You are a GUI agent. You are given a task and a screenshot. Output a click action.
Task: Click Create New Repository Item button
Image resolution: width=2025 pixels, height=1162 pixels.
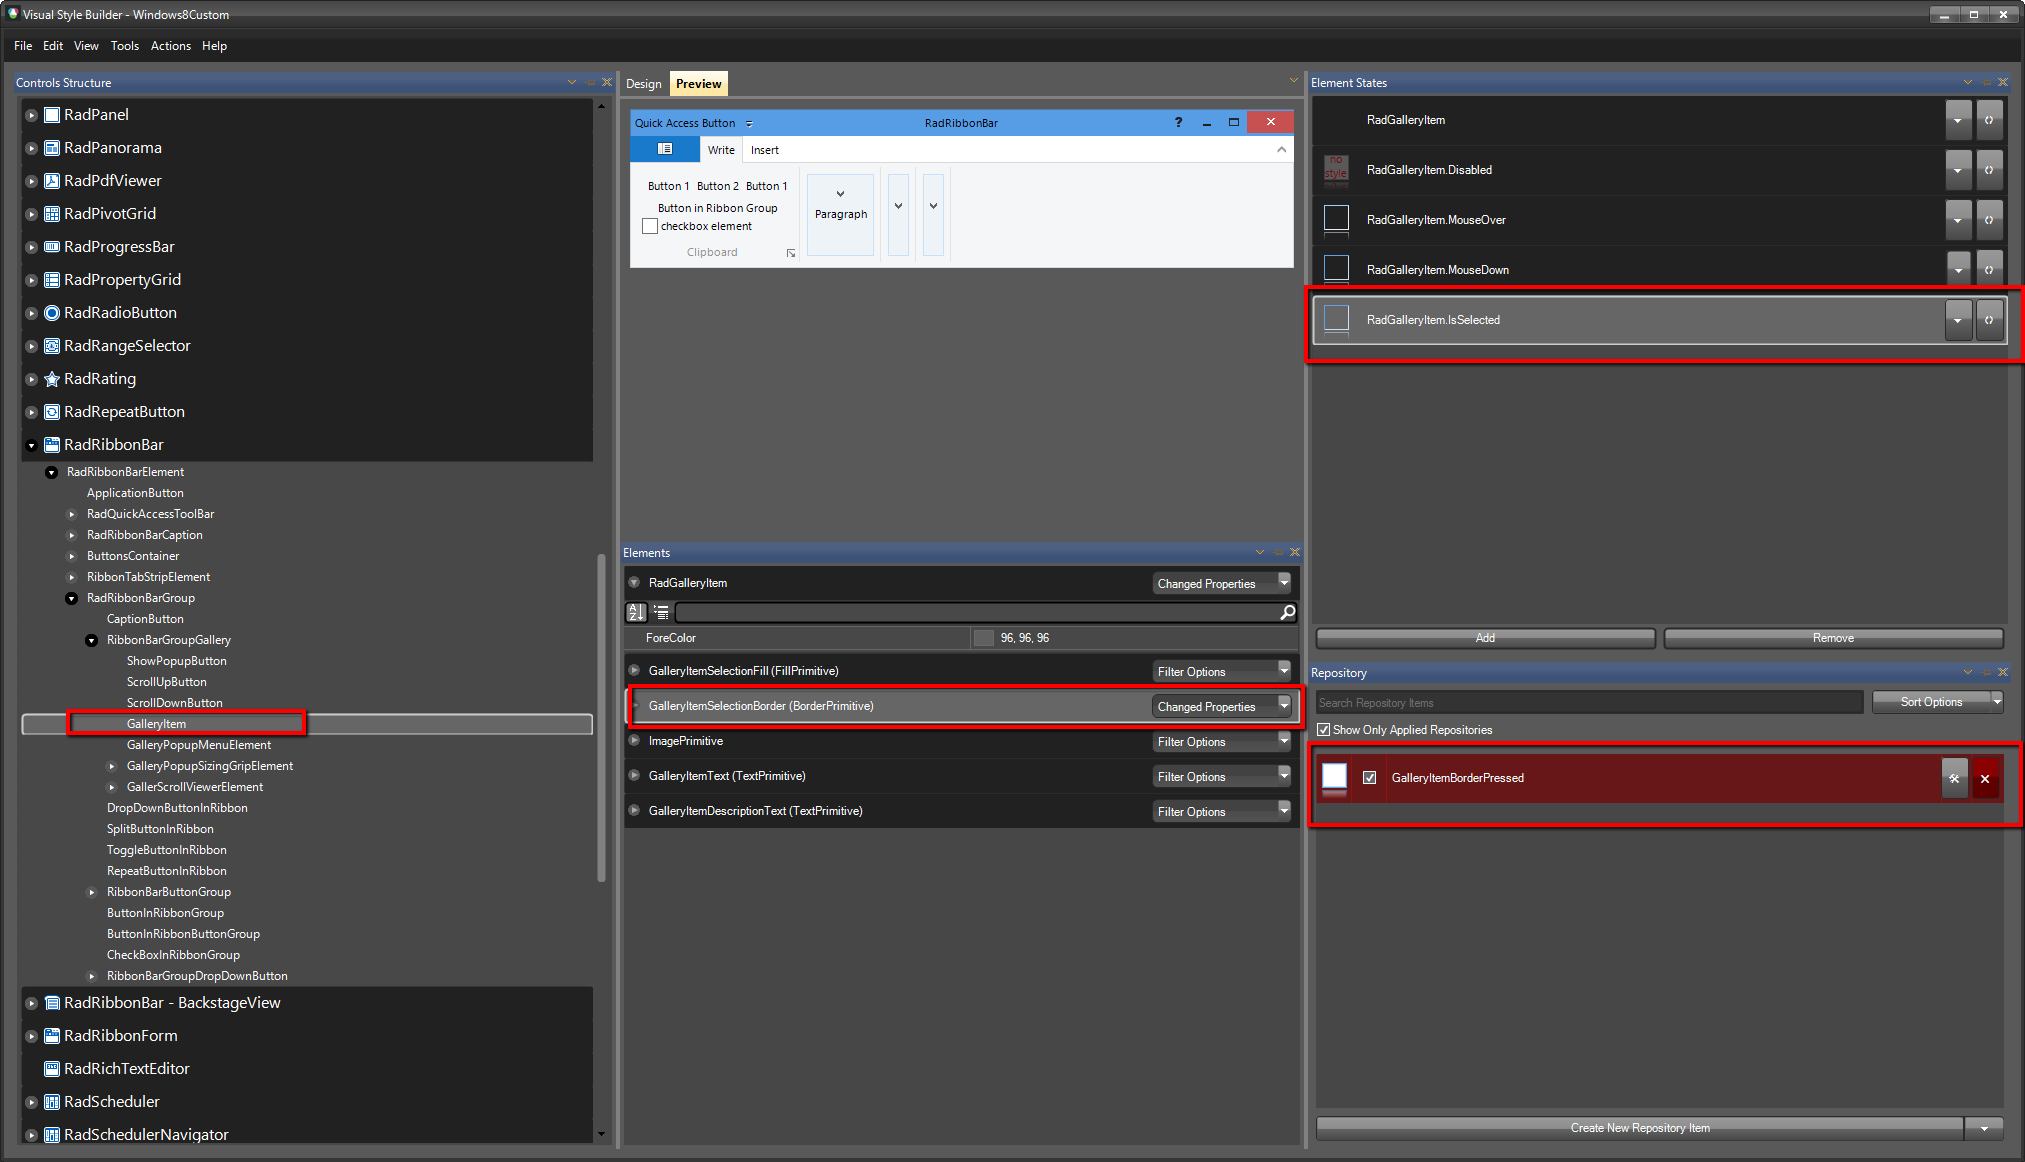click(1639, 1128)
